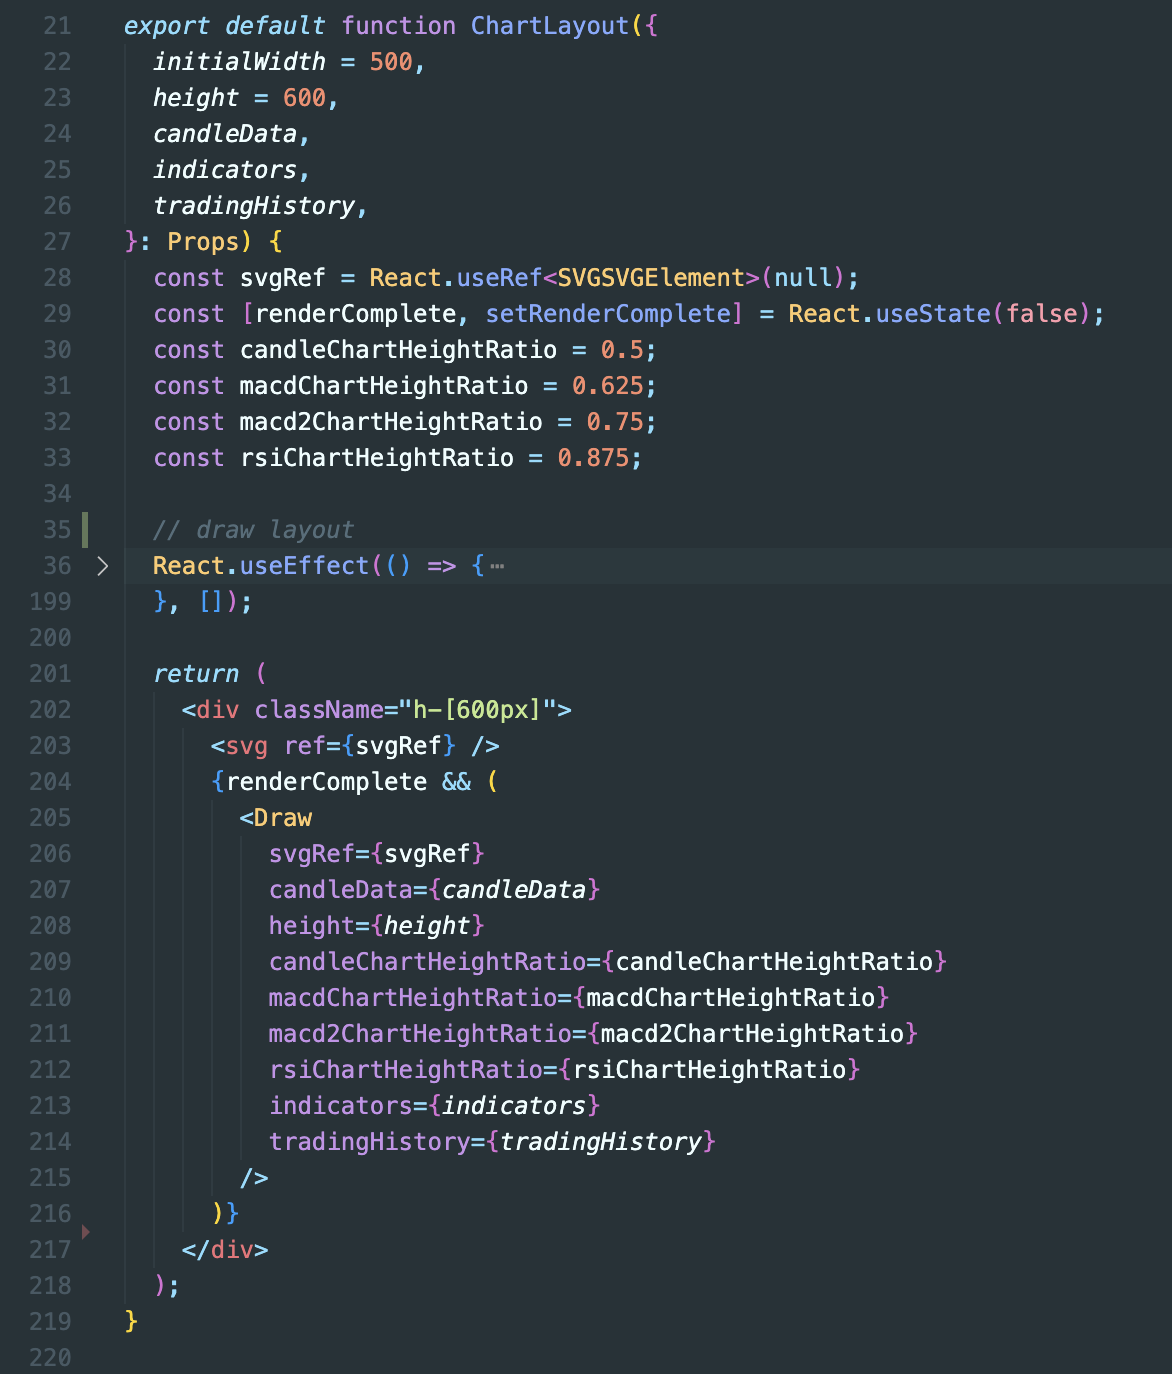The height and width of the screenshot is (1374, 1172).
Task: Click the svg tag on line 203
Action: (x=247, y=746)
